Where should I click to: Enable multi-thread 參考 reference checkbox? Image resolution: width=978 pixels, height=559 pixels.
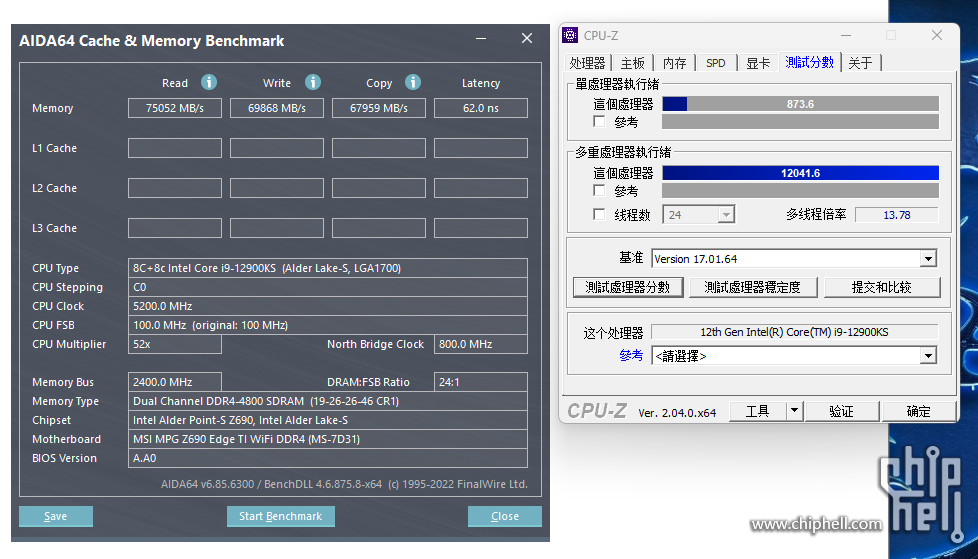(x=599, y=190)
